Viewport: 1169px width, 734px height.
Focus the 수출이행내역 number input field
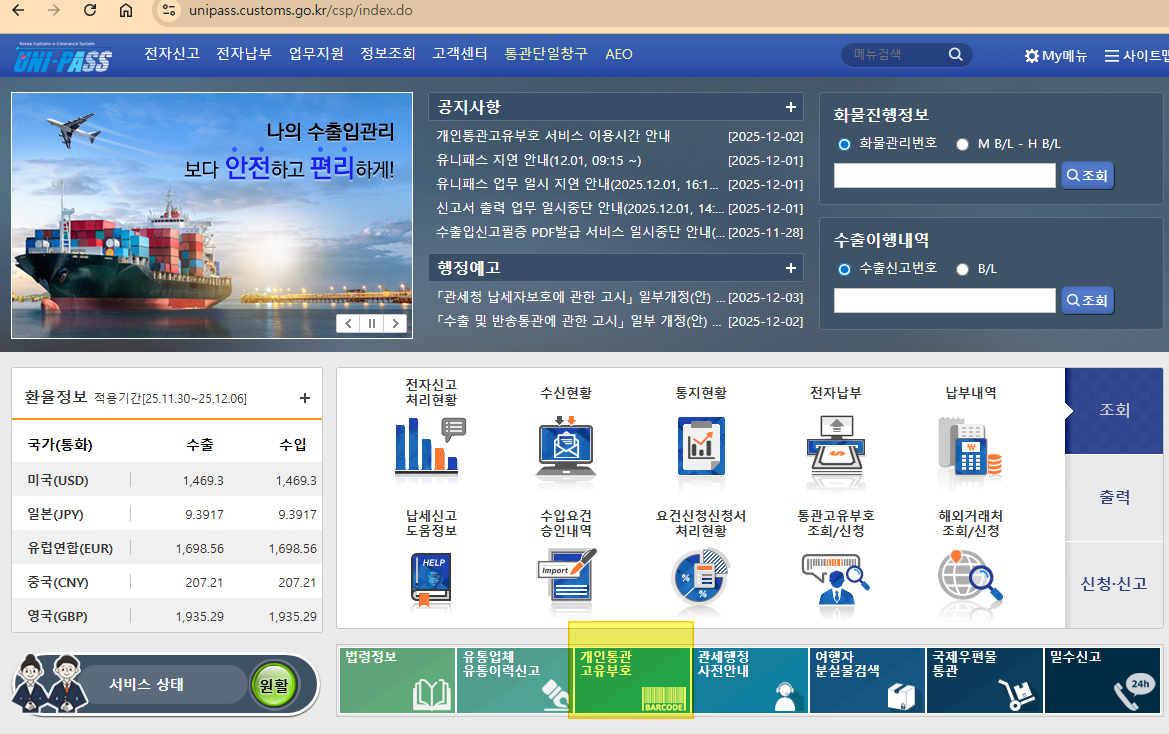pyautogui.click(x=945, y=300)
